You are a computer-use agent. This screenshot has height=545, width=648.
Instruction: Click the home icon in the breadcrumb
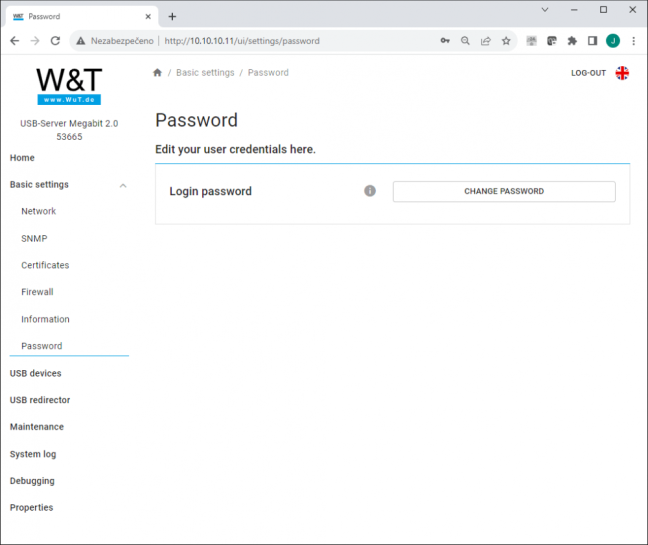(x=157, y=73)
